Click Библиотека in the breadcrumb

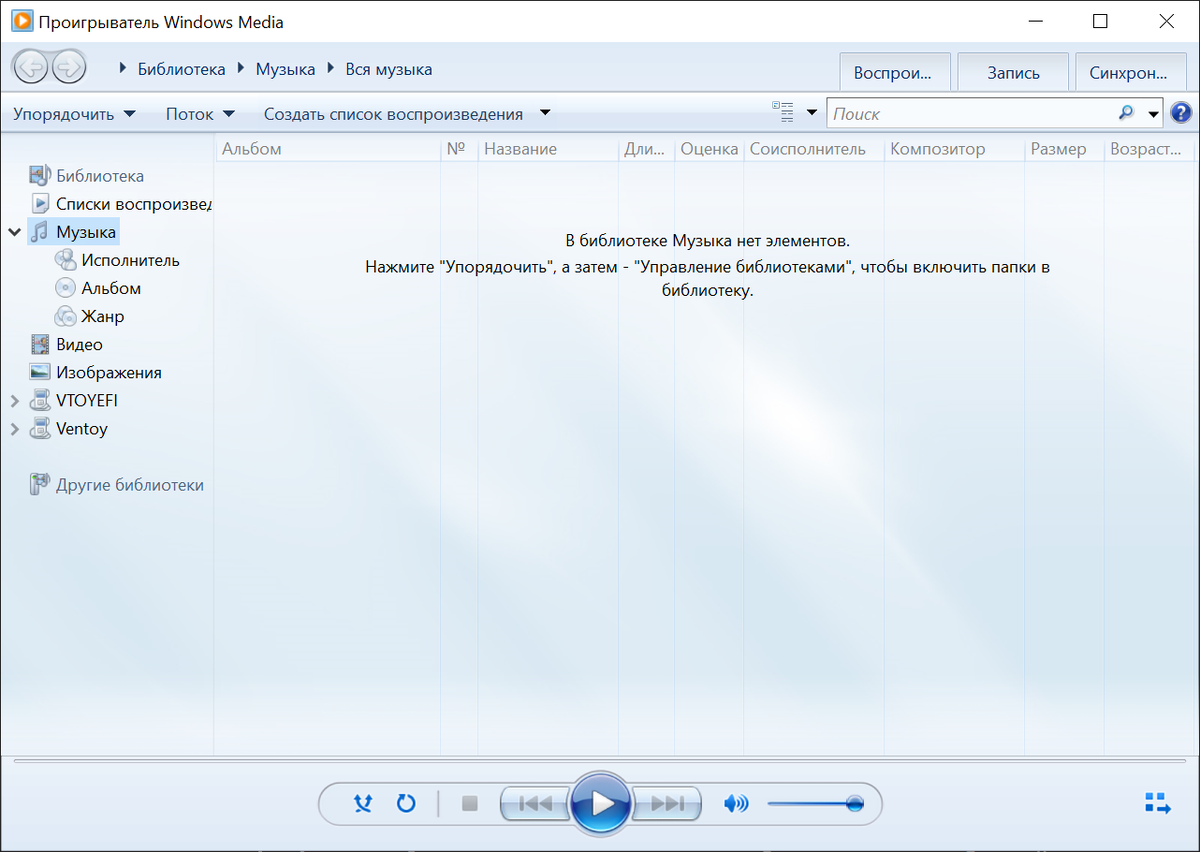(181, 69)
